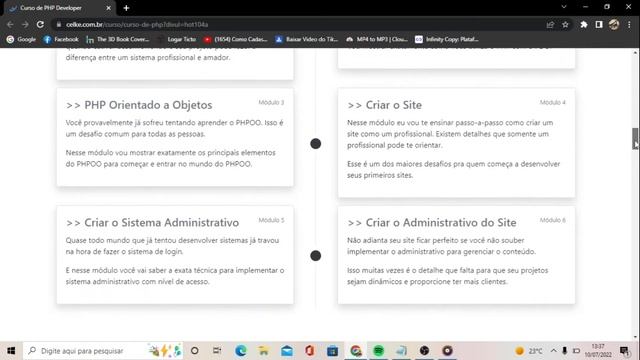The height and width of the screenshot is (360, 640).
Task: Switch to Chrome on the taskbar
Action: (356, 351)
